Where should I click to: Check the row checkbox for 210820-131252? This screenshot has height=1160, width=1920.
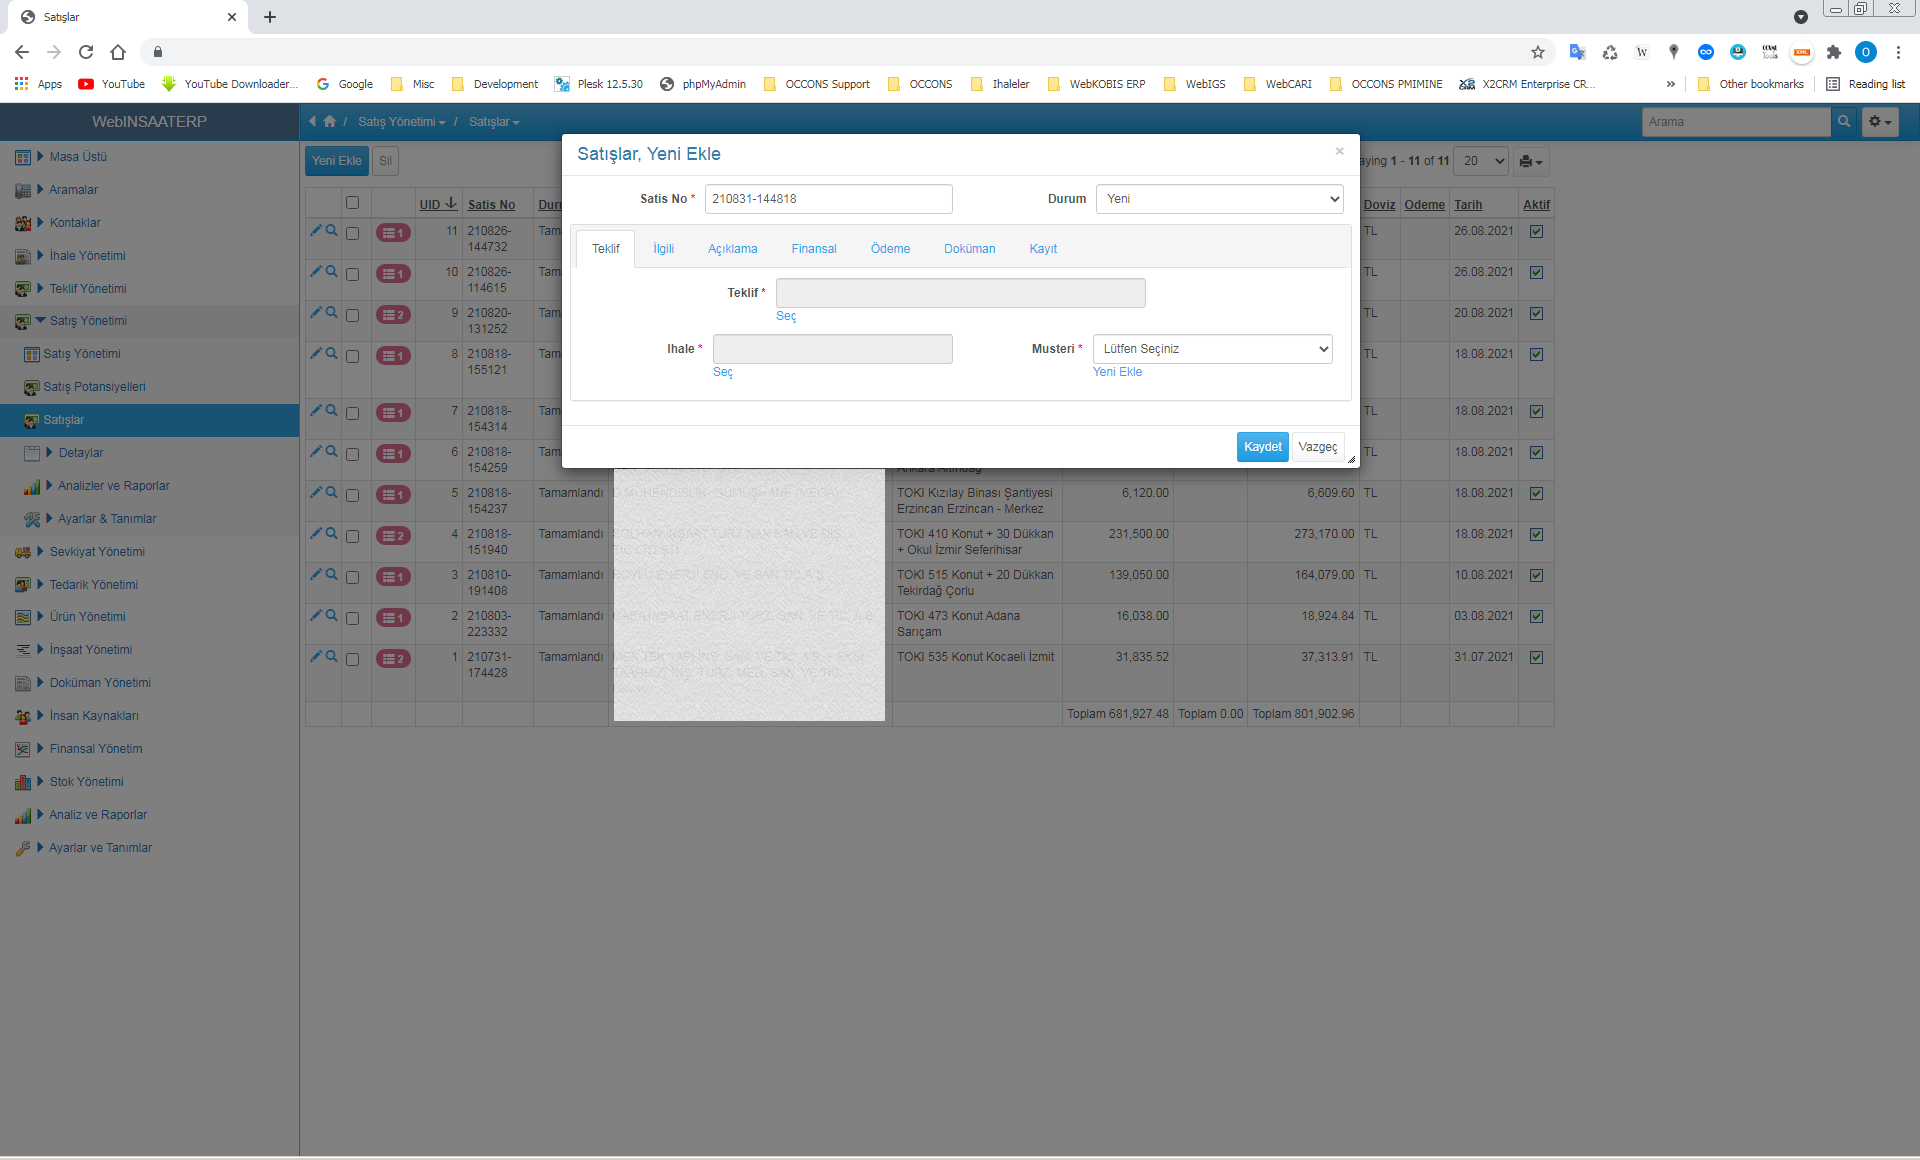coord(352,315)
